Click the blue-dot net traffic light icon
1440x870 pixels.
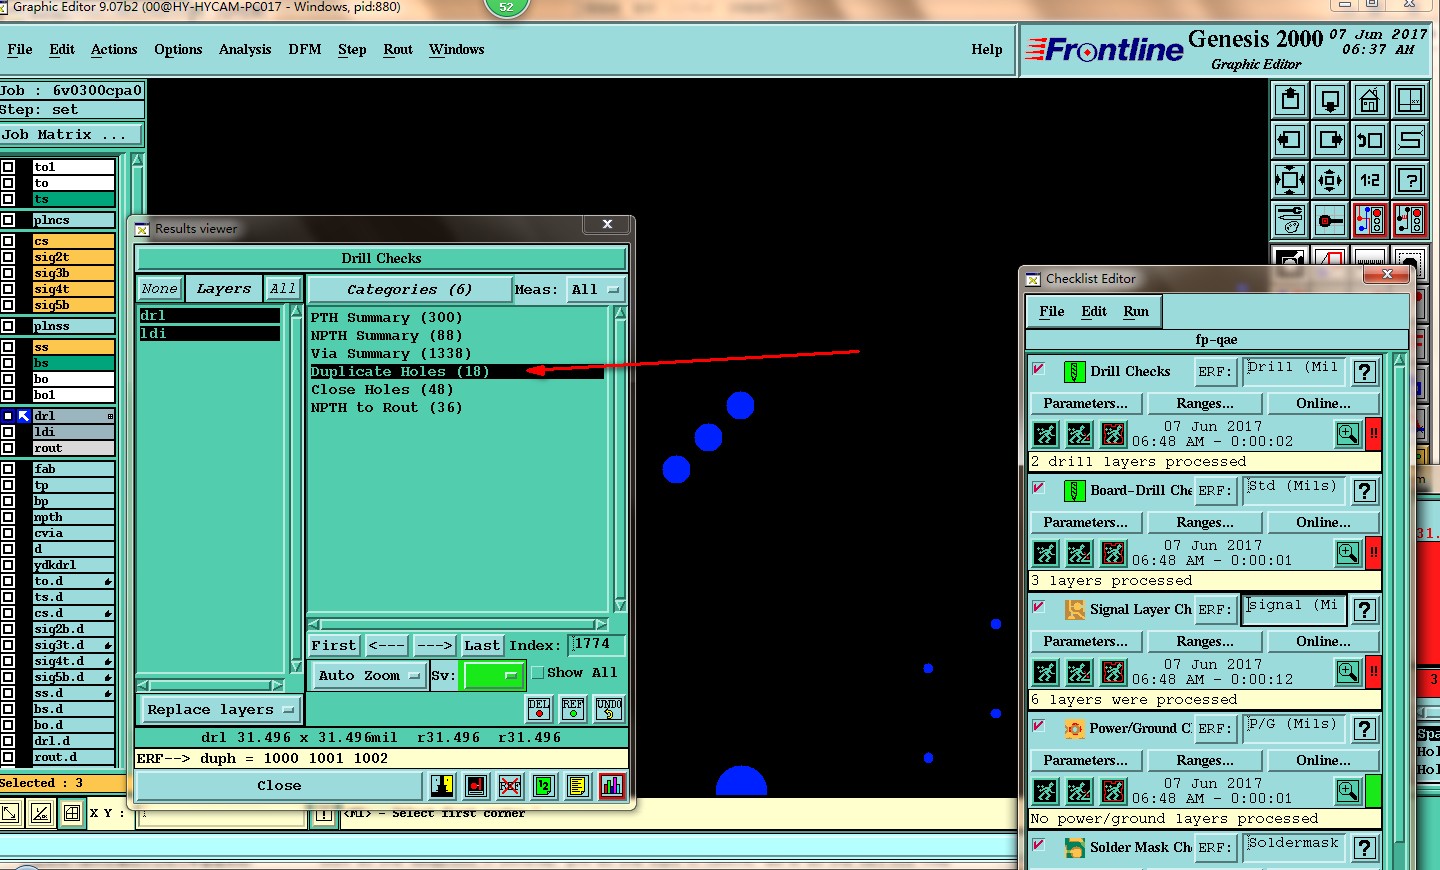[x=1370, y=220]
